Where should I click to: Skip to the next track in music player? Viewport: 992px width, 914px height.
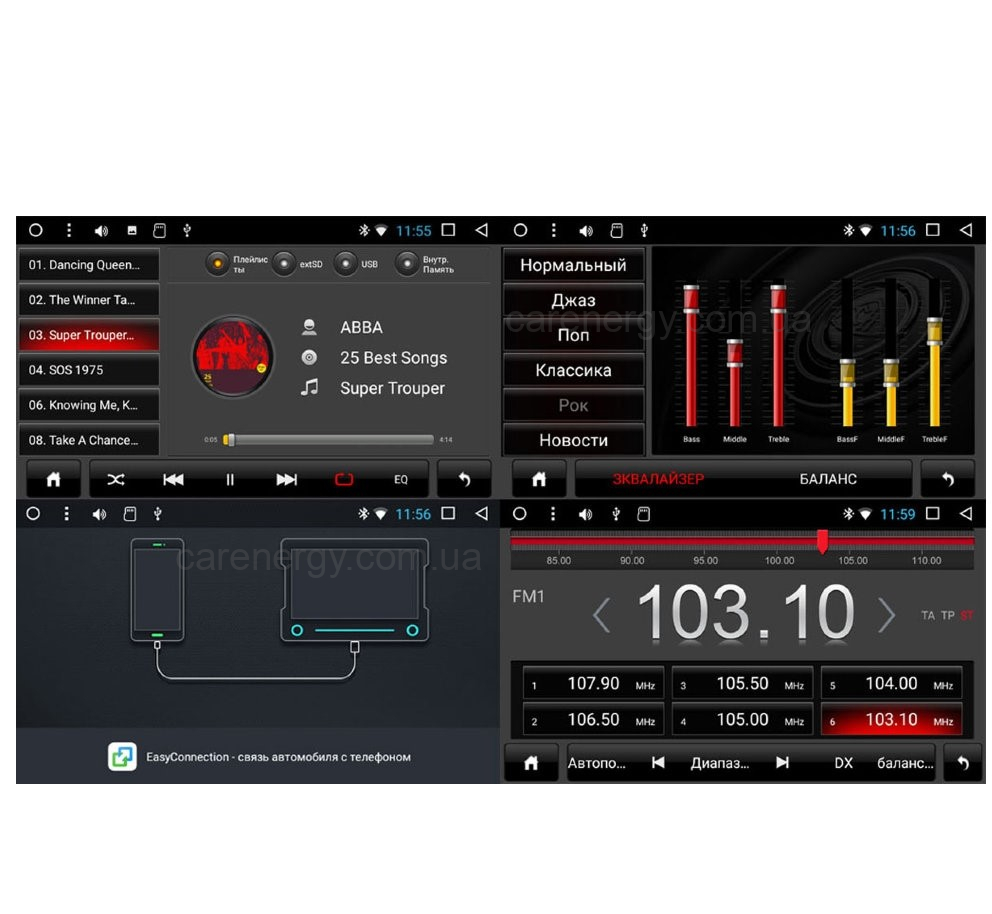[x=287, y=480]
